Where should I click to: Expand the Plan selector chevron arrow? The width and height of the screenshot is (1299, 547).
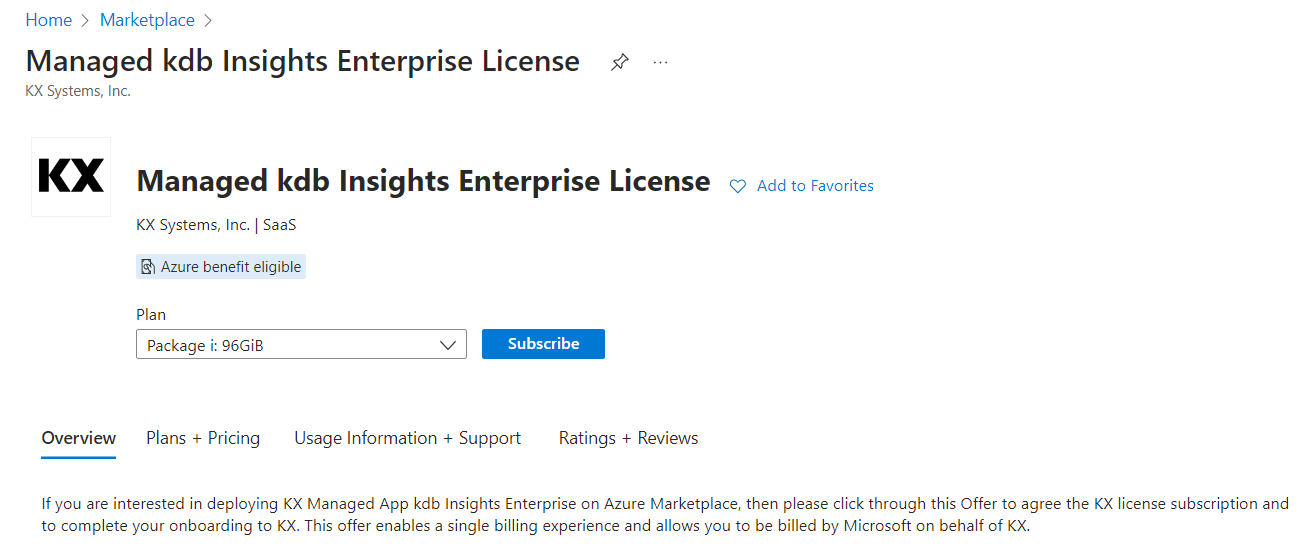[x=448, y=345]
